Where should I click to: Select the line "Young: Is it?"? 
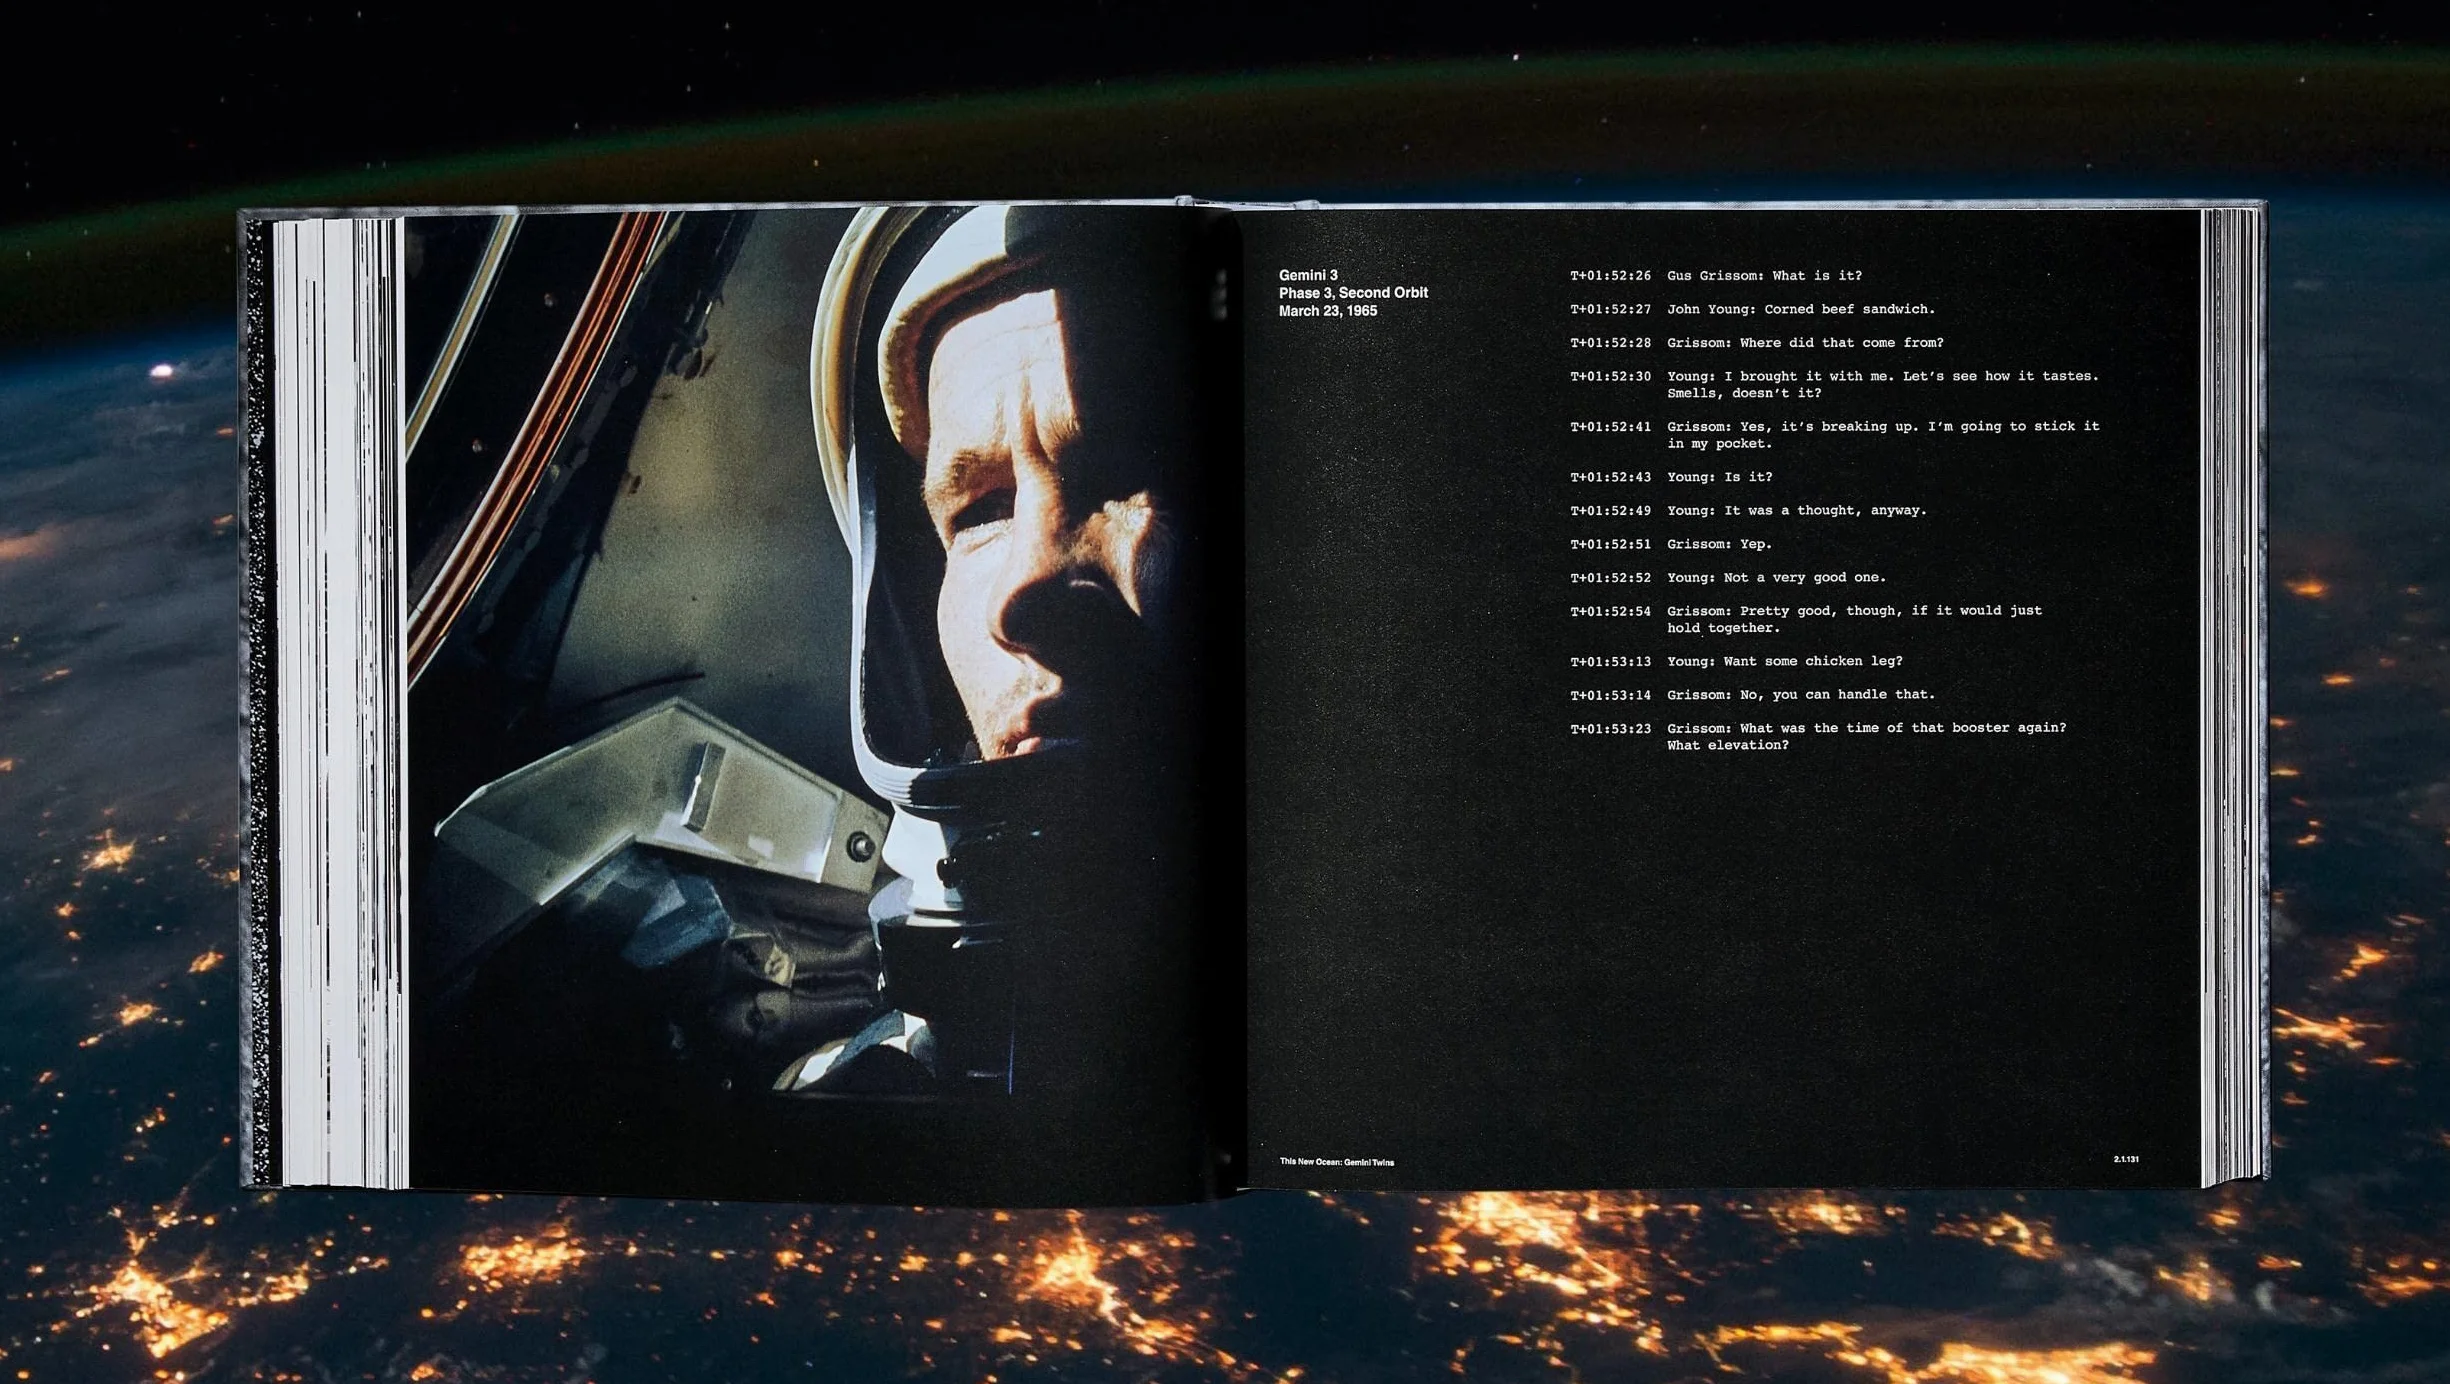[x=1718, y=478]
